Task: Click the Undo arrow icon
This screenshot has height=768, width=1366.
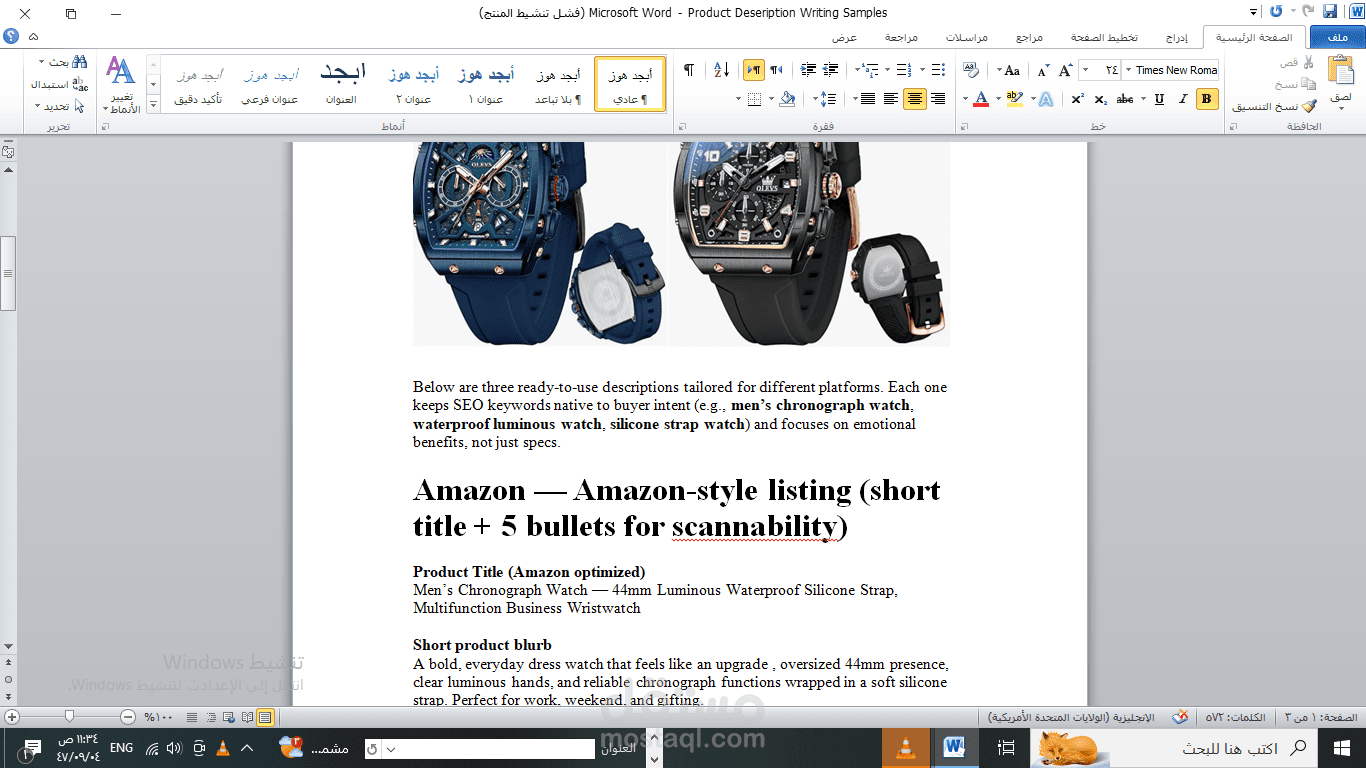Action: click(x=1307, y=12)
